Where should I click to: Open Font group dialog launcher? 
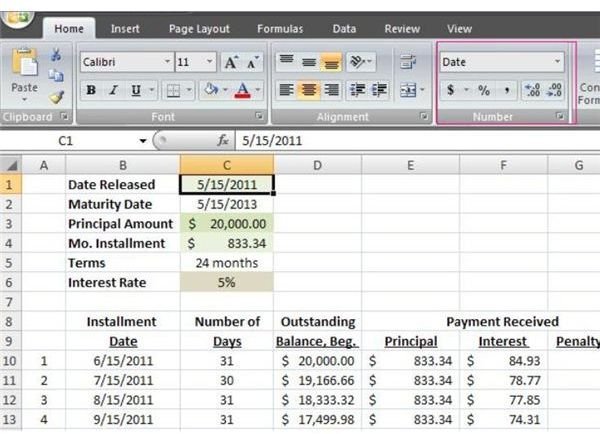(x=259, y=116)
